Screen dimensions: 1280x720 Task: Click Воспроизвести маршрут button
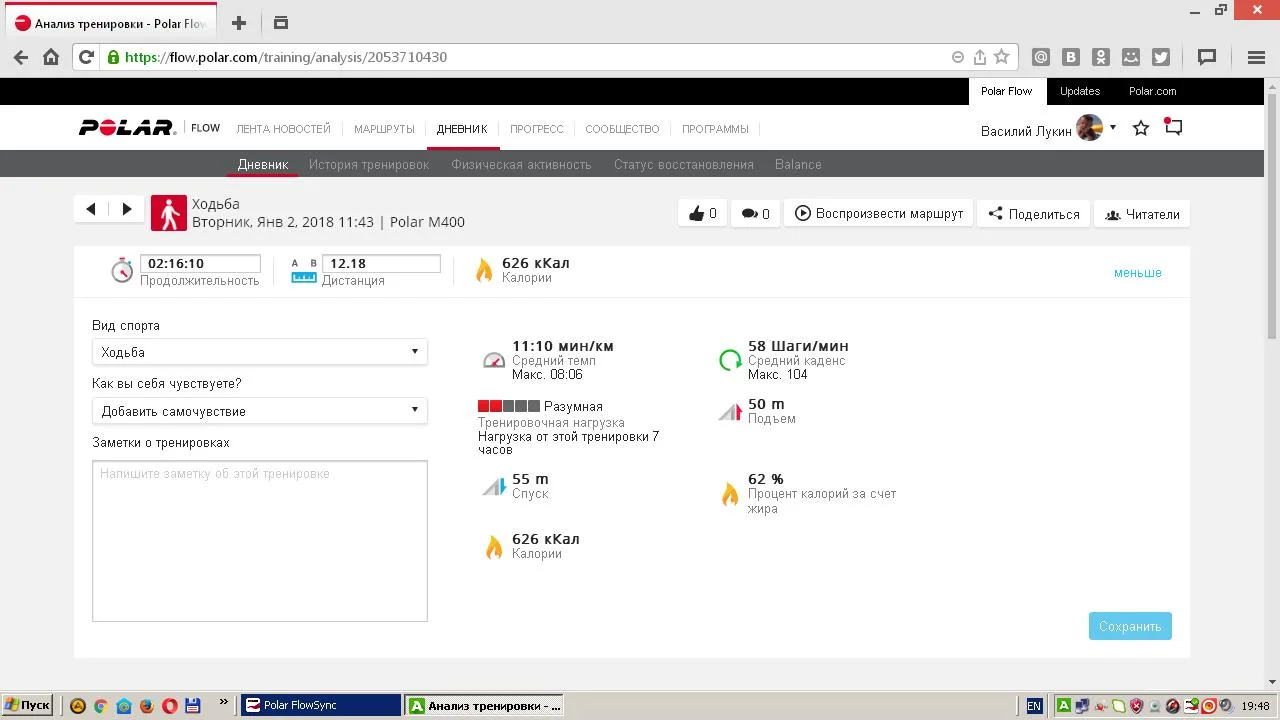(x=879, y=214)
